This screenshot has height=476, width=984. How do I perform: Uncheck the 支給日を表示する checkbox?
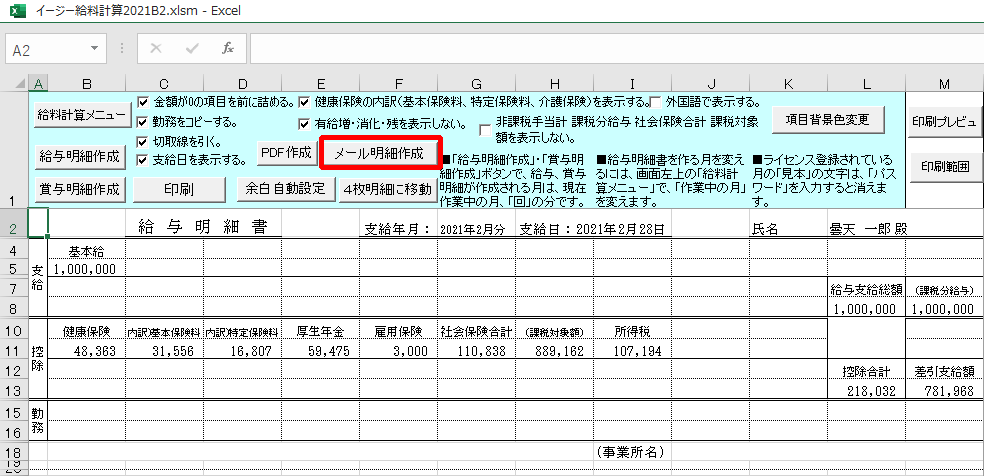[143, 159]
